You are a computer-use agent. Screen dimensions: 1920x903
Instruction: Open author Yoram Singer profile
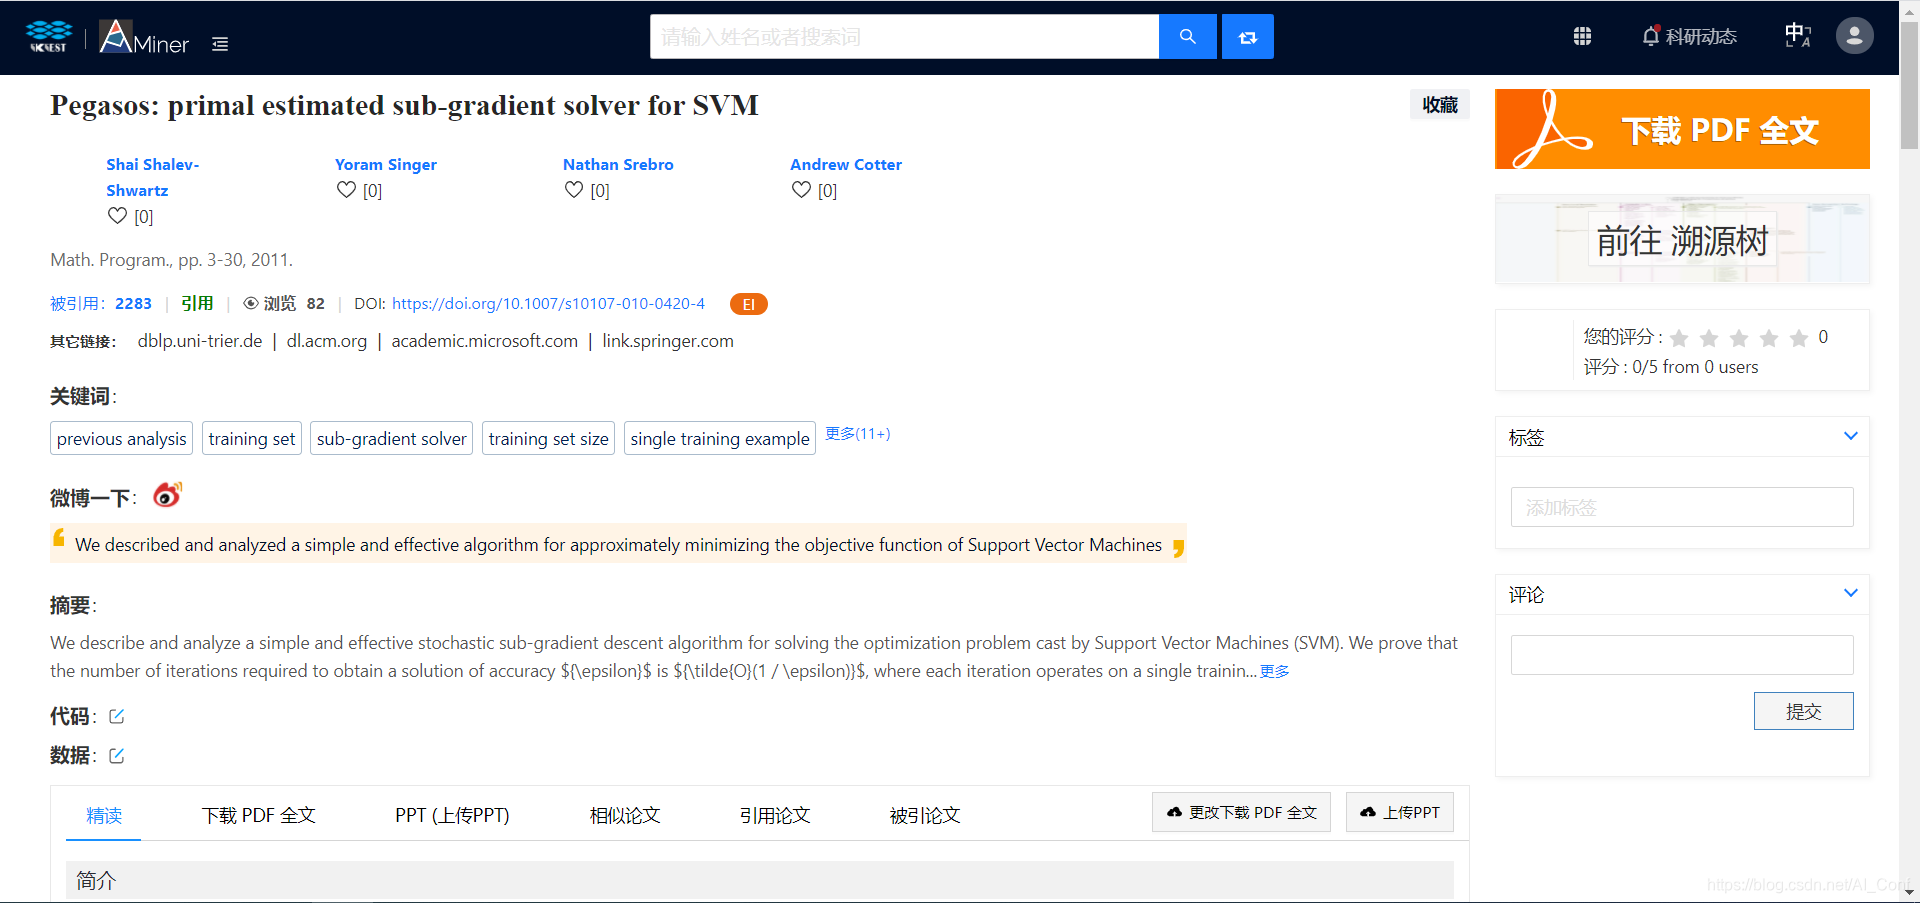pyautogui.click(x=386, y=165)
